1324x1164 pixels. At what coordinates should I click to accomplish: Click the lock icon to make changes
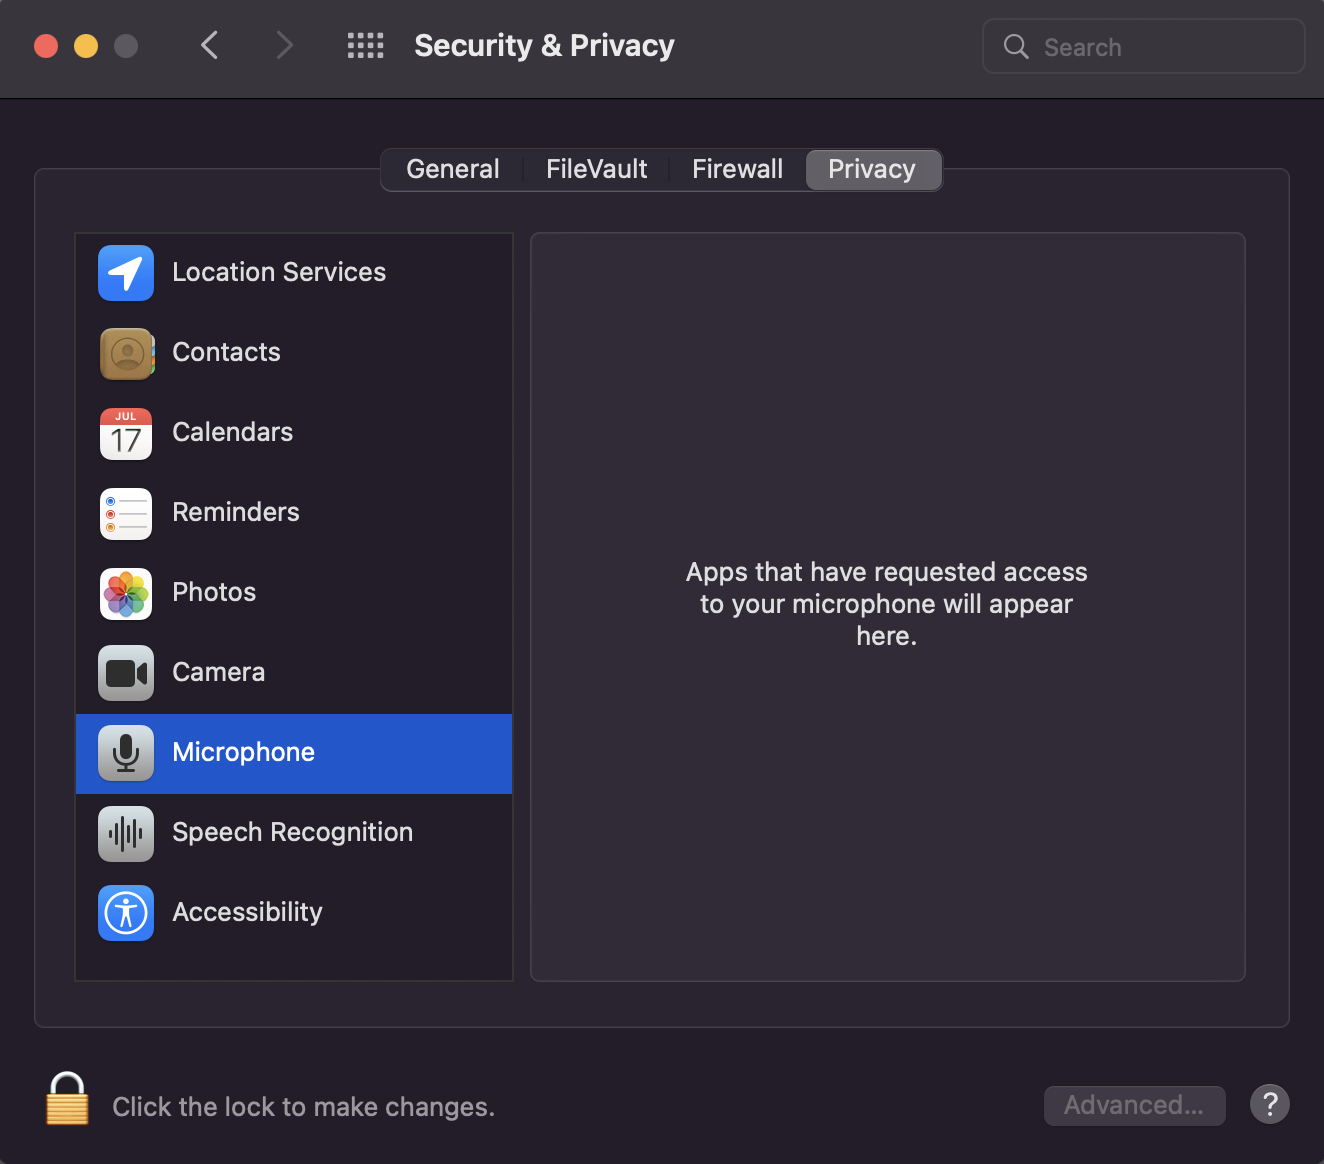tap(67, 1098)
